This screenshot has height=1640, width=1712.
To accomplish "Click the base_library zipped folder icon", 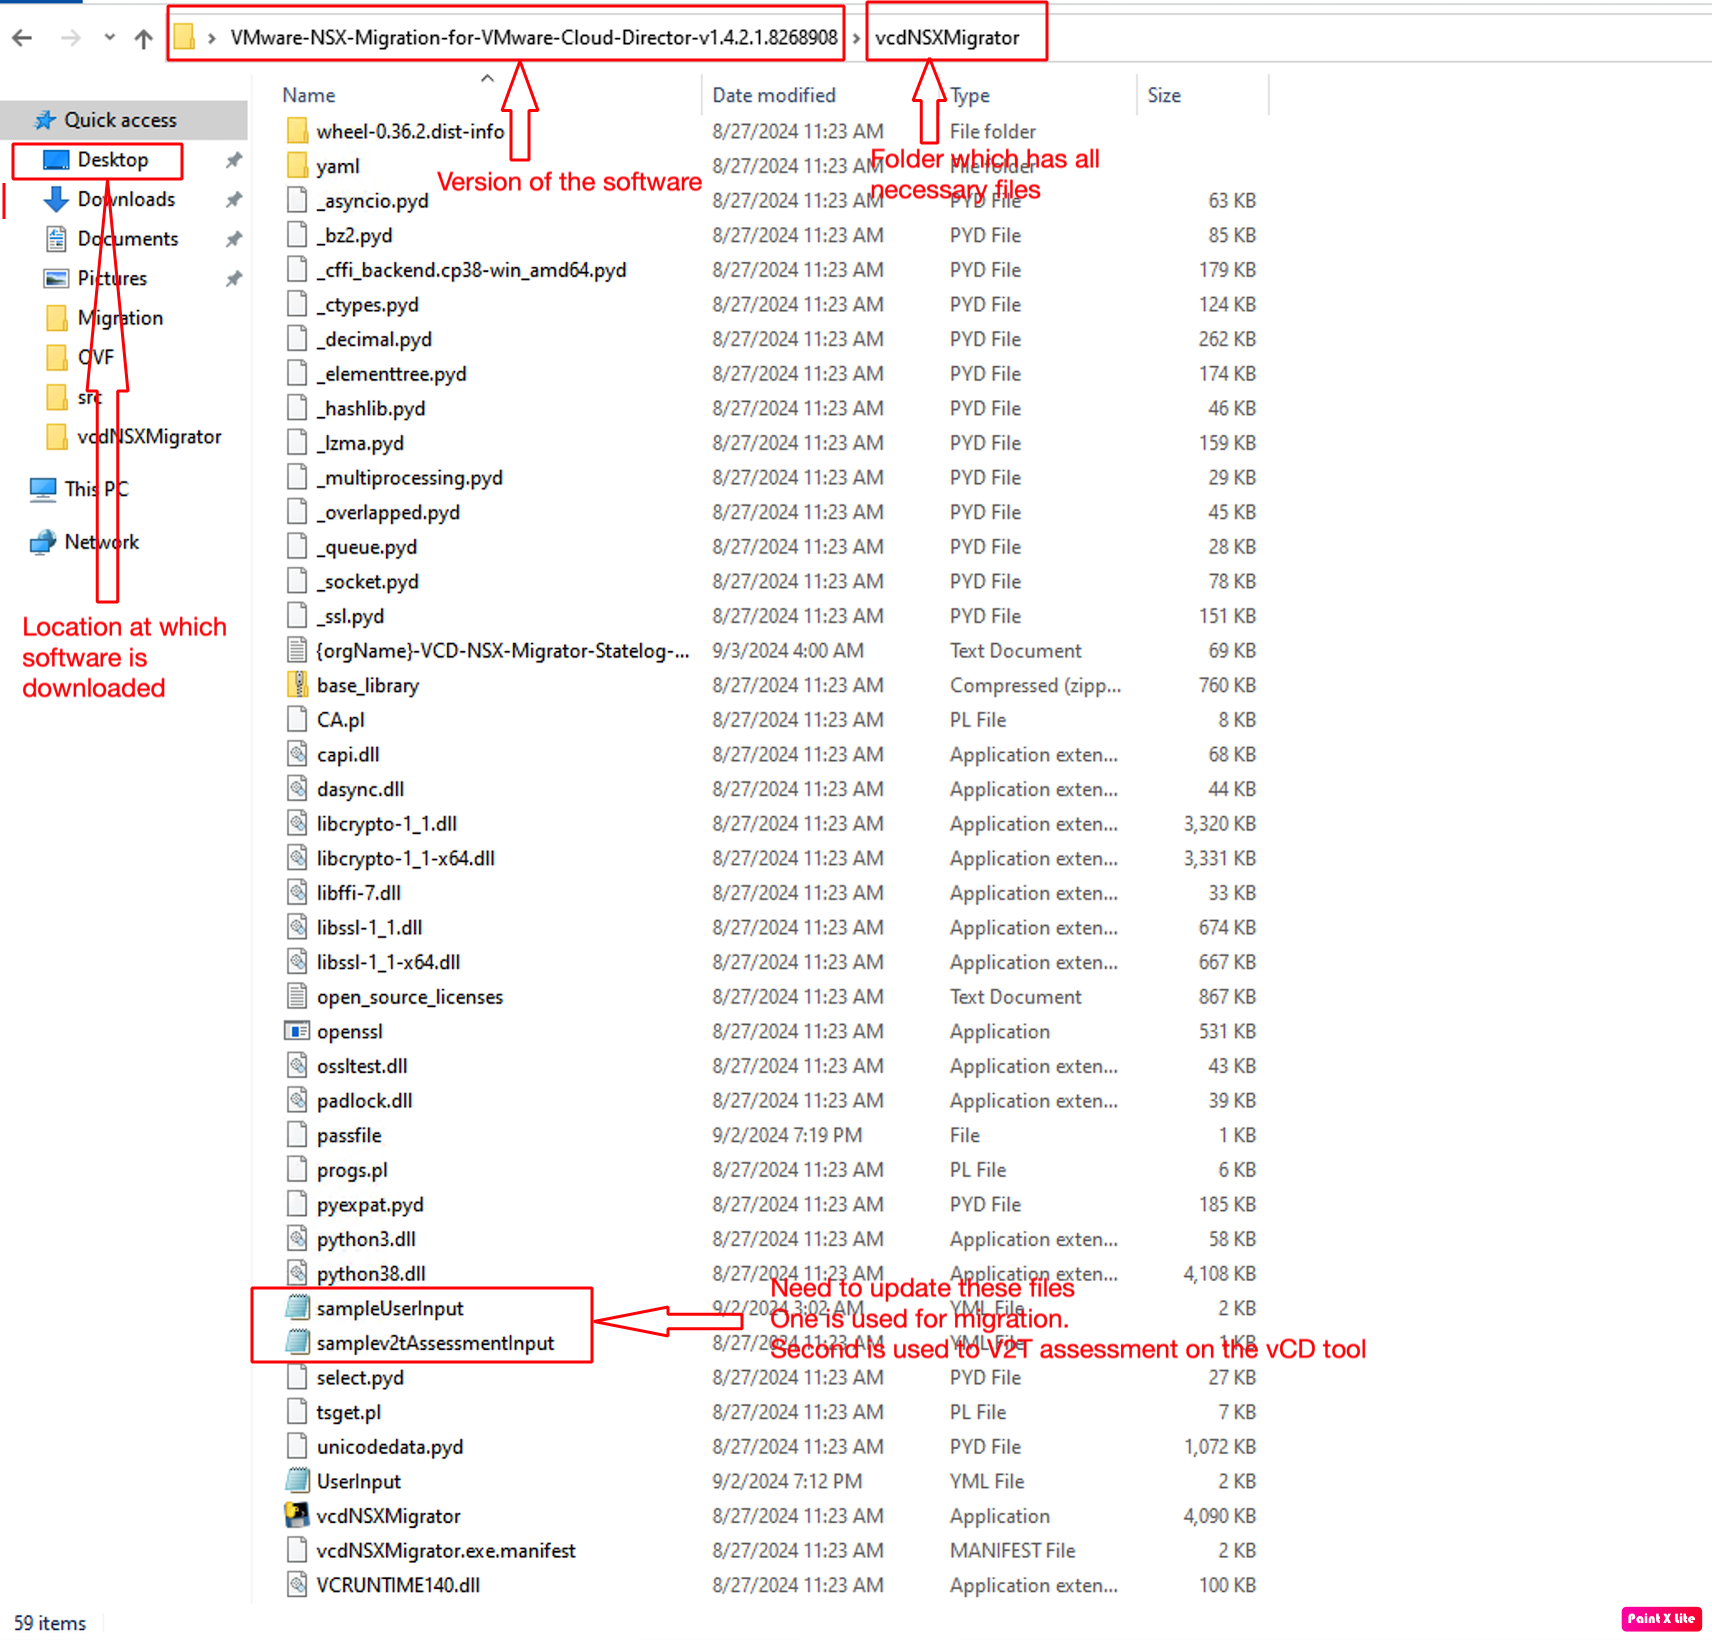I will click(297, 685).
